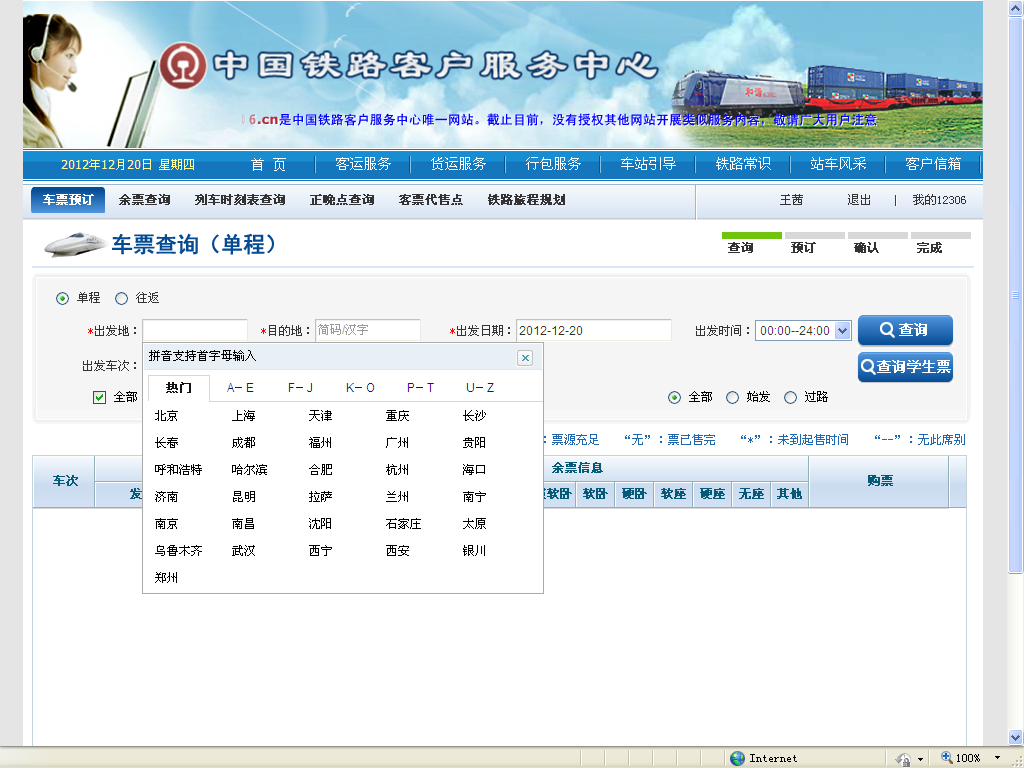Switch to the F–J cities tab
Screen dimensions: 1024x768
tap(300, 388)
